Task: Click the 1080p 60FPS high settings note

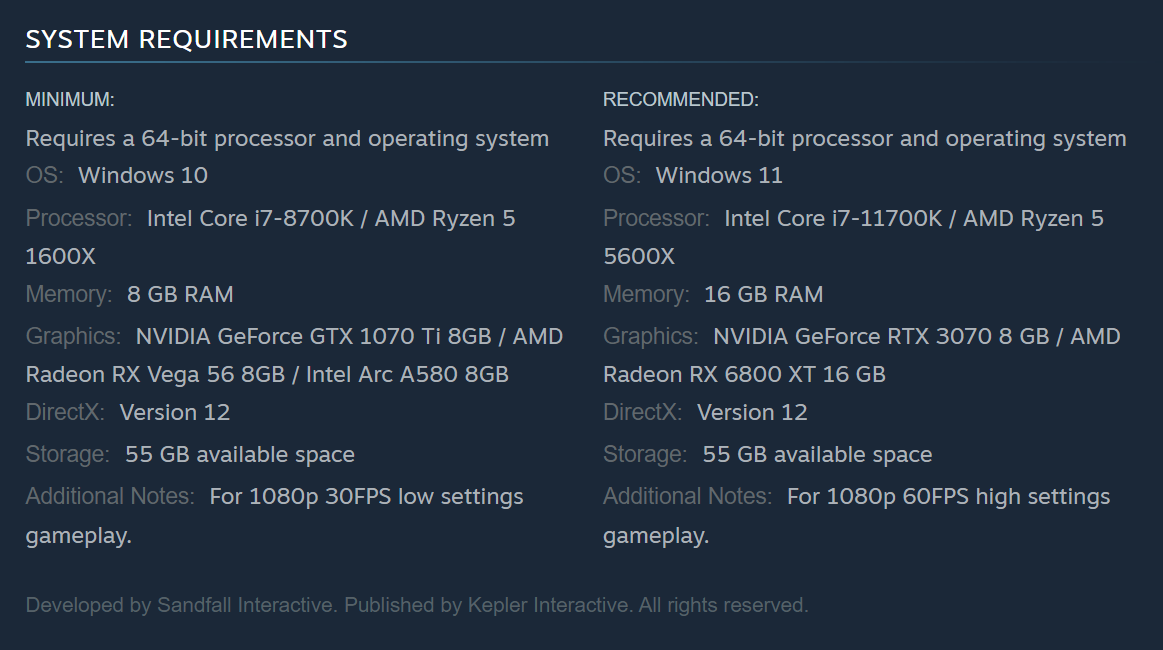Action: tap(948, 497)
